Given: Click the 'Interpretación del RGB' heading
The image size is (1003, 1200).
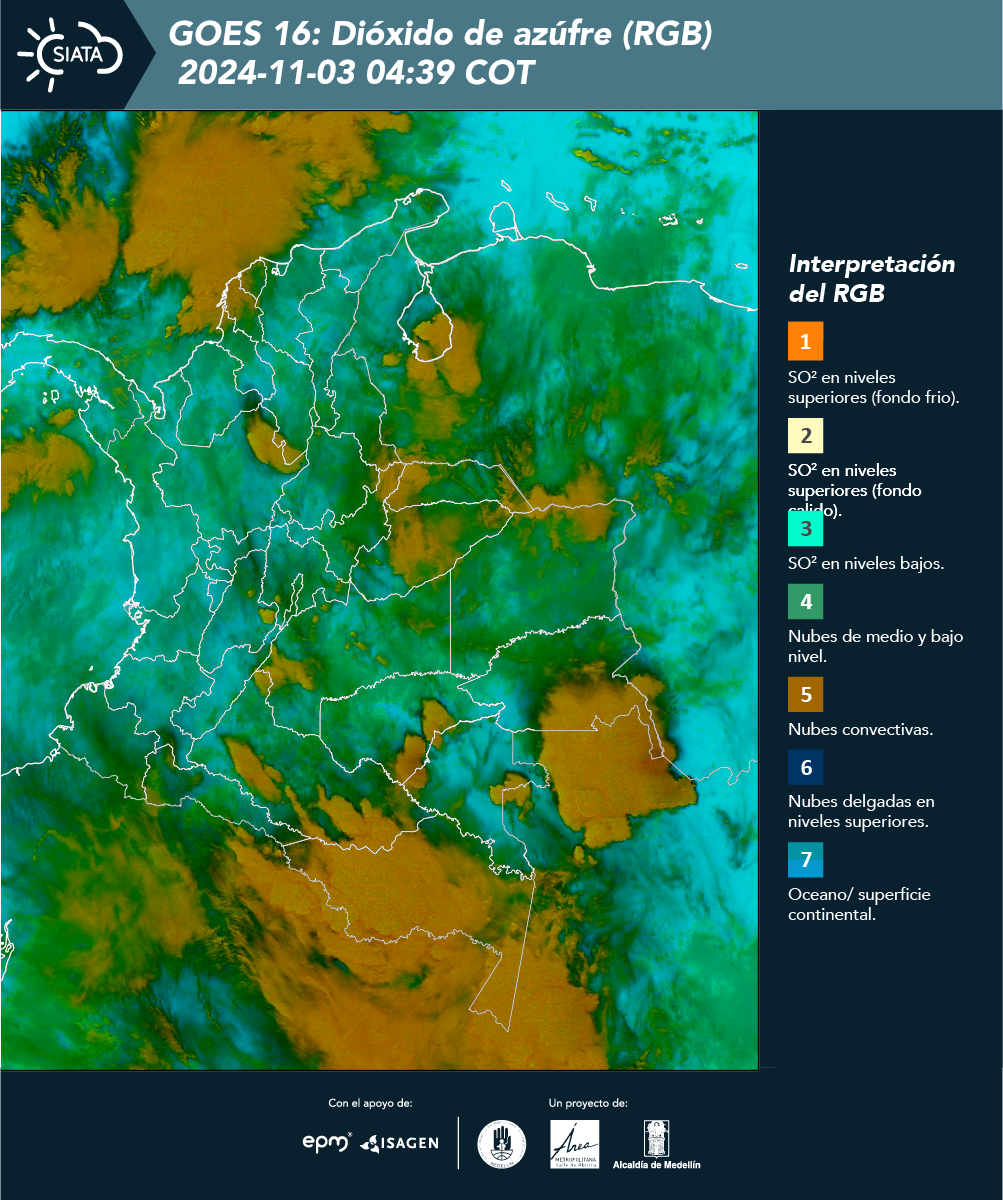Looking at the screenshot, I should click(x=872, y=279).
